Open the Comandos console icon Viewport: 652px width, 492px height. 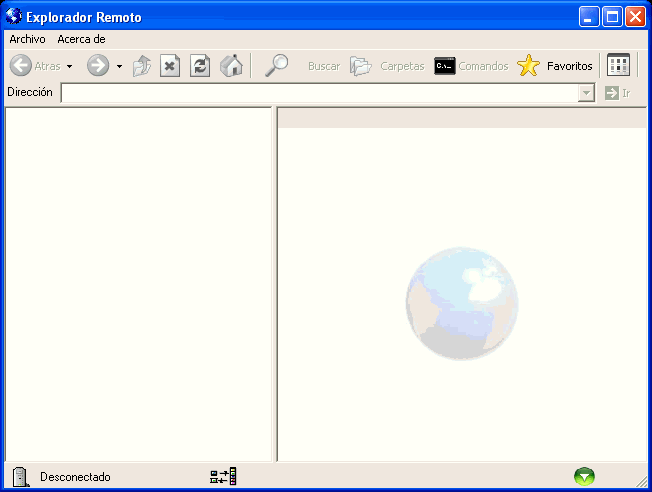click(x=445, y=66)
